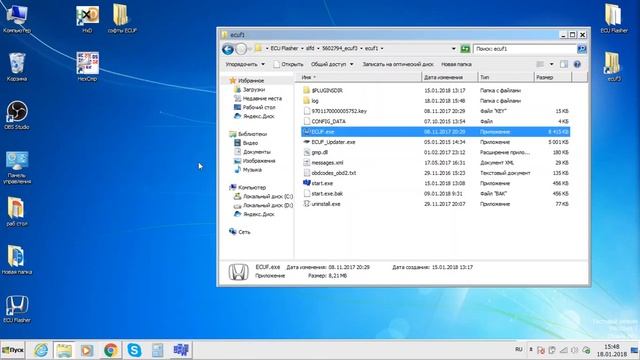Sort by the Тип column header
640x360 pixels.
506,77
